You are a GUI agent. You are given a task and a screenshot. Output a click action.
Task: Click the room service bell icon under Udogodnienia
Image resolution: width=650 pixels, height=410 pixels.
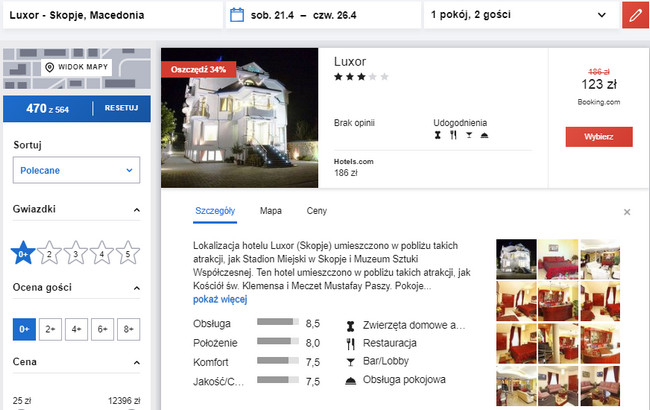[x=484, y=135]
